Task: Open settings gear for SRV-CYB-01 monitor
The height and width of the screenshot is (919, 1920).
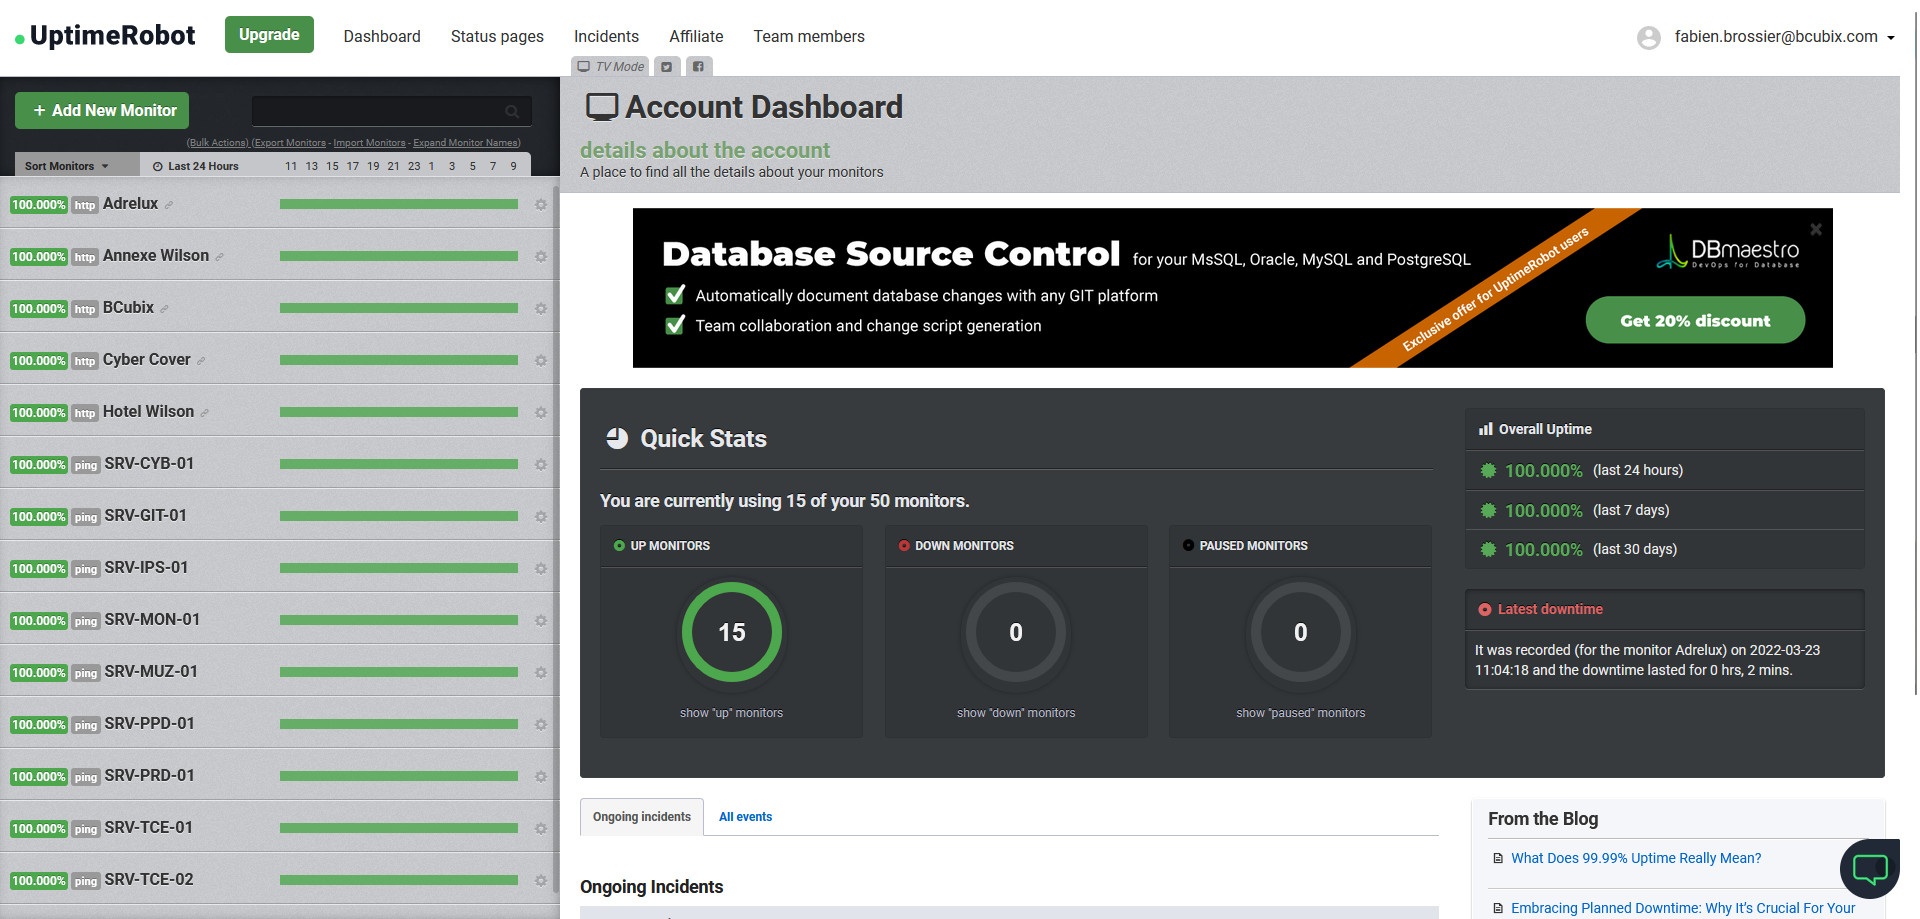Action: click(x=541, y=465)
